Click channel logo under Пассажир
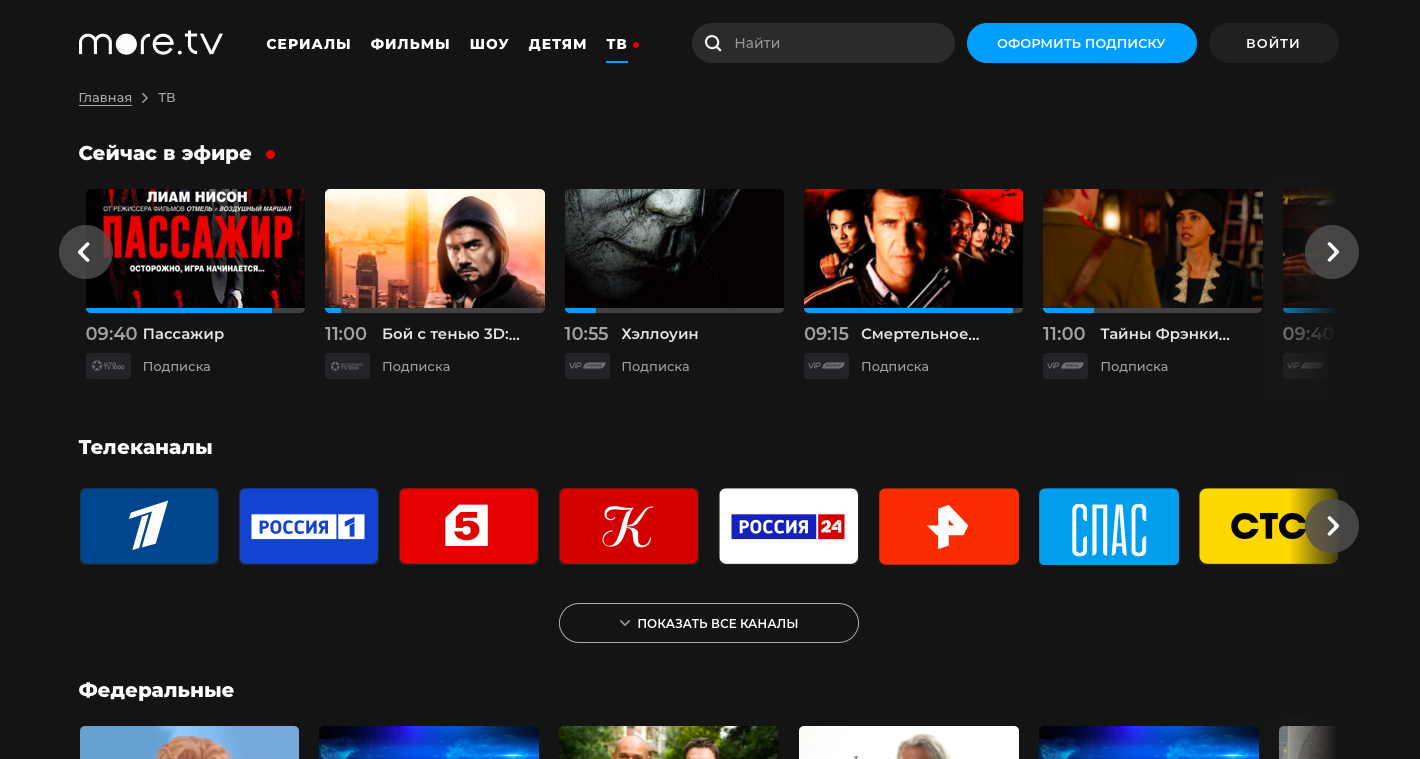The height and width of the screenshot is (759, 1420). (x=108, y=366)
